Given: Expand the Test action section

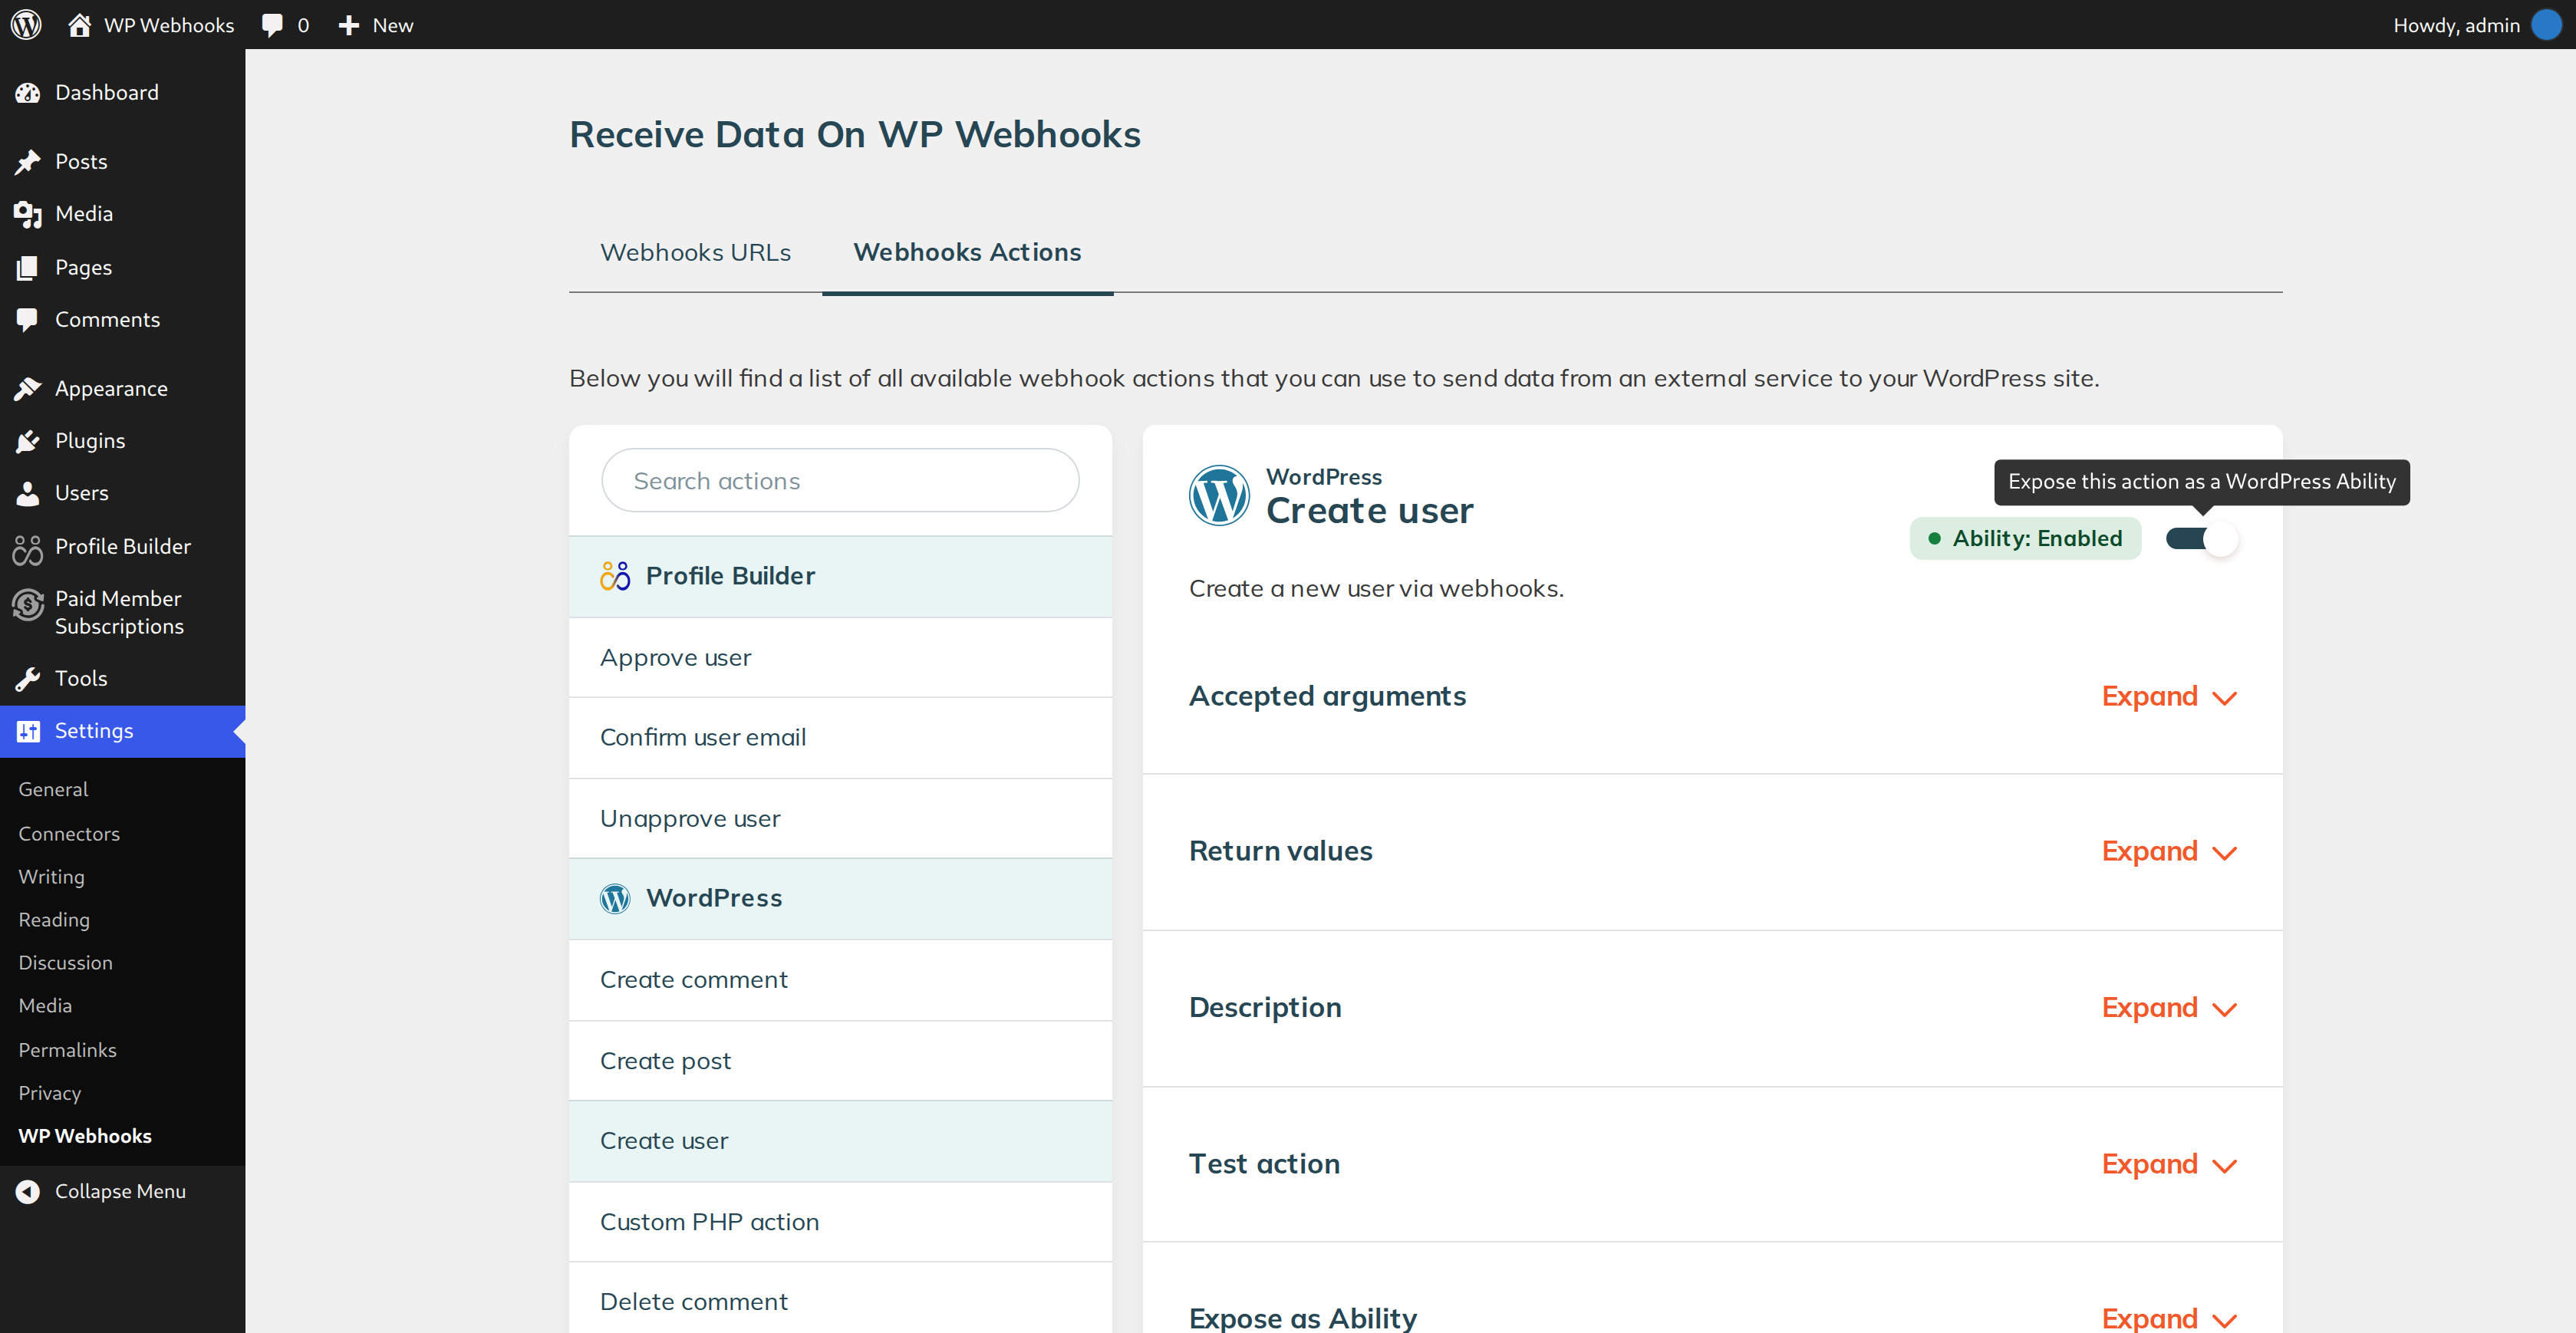Looking at the screenshot, I should click(x=2168, y=1164).
